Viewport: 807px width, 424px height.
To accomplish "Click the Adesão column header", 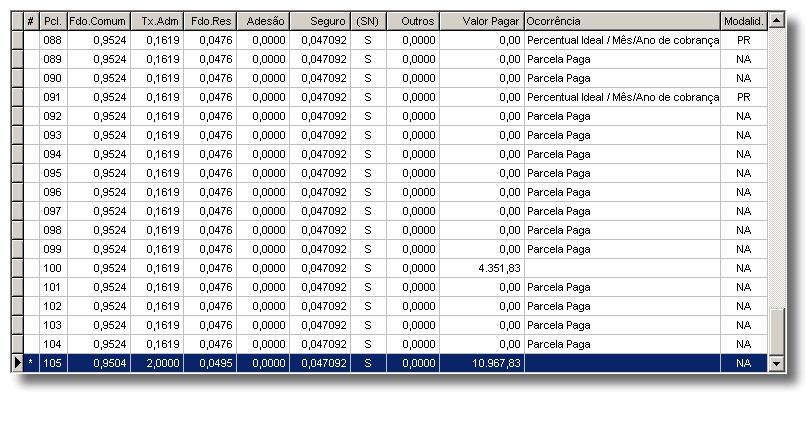I will (263, 21).
